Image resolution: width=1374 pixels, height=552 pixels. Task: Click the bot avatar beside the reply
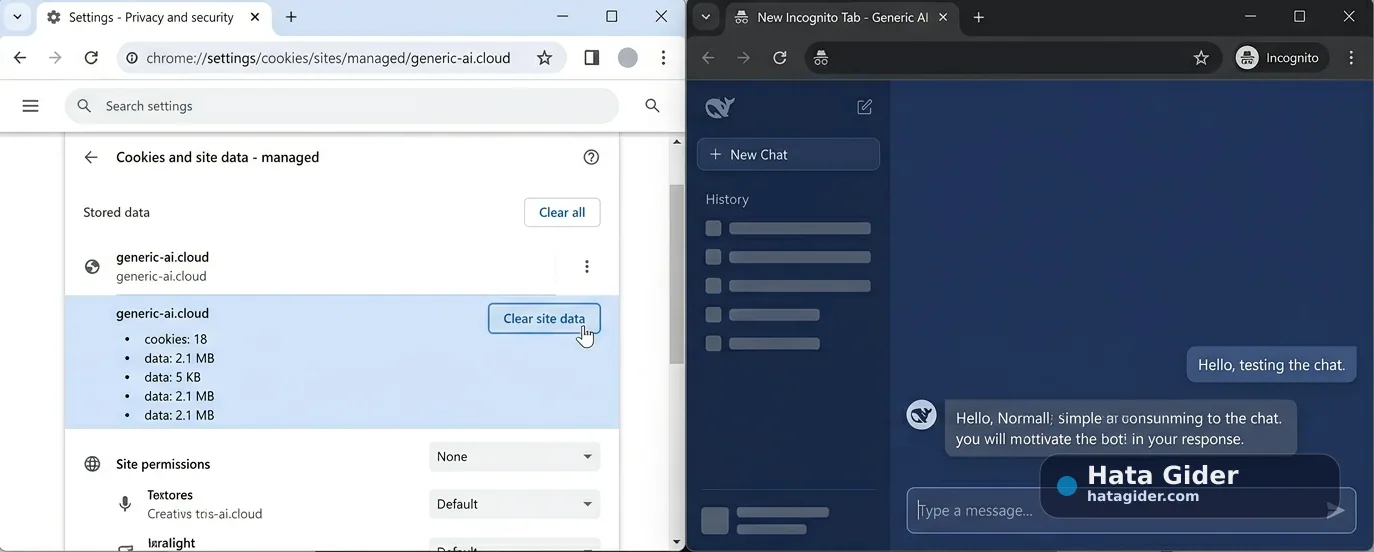tap(921, 414)
